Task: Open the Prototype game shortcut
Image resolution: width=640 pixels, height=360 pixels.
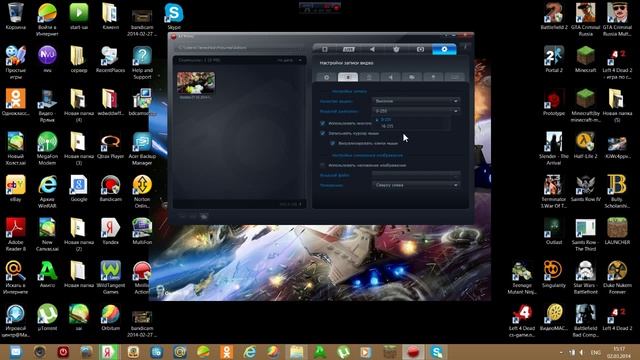Action: pos(554,102)
